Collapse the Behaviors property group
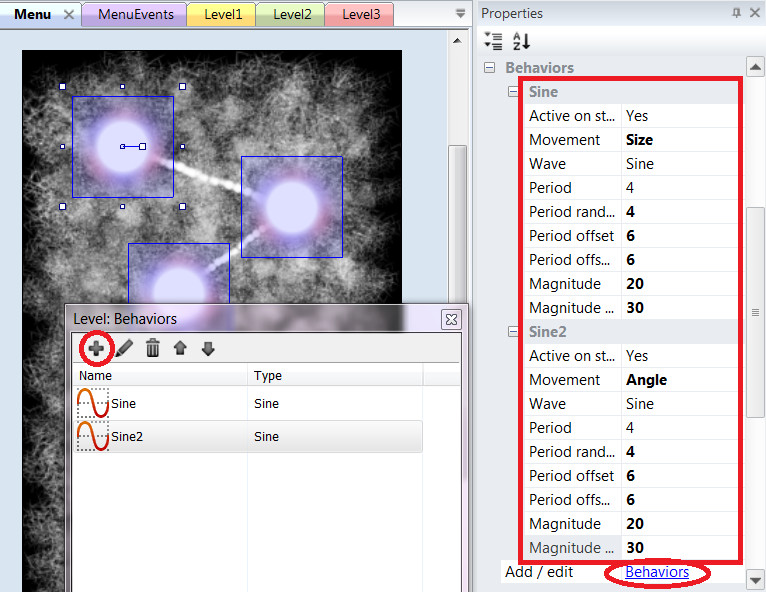 coord(490,68)
